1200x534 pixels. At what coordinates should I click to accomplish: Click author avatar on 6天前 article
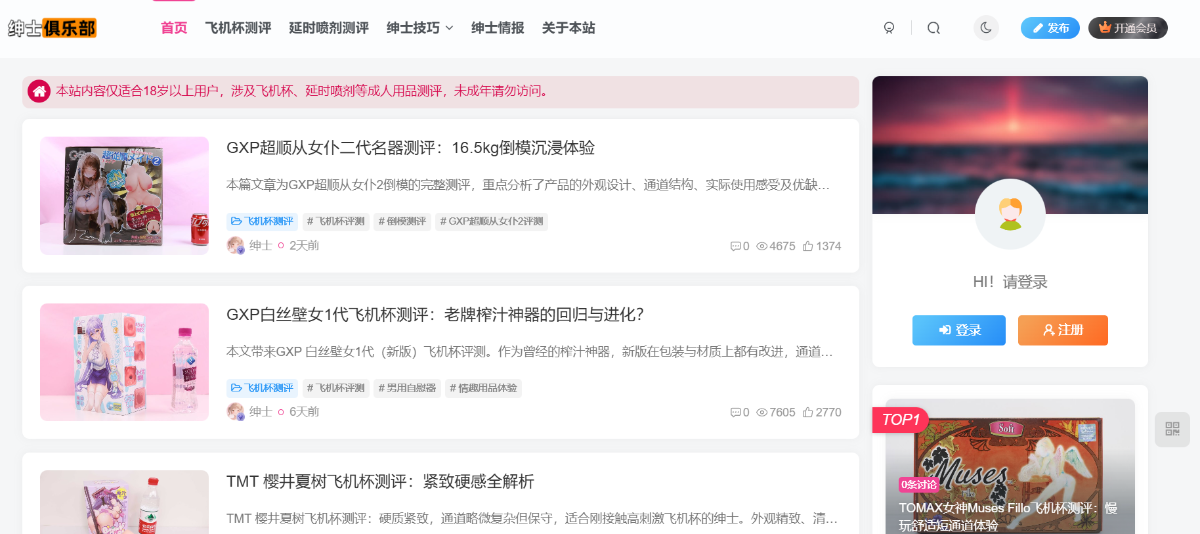236,412
